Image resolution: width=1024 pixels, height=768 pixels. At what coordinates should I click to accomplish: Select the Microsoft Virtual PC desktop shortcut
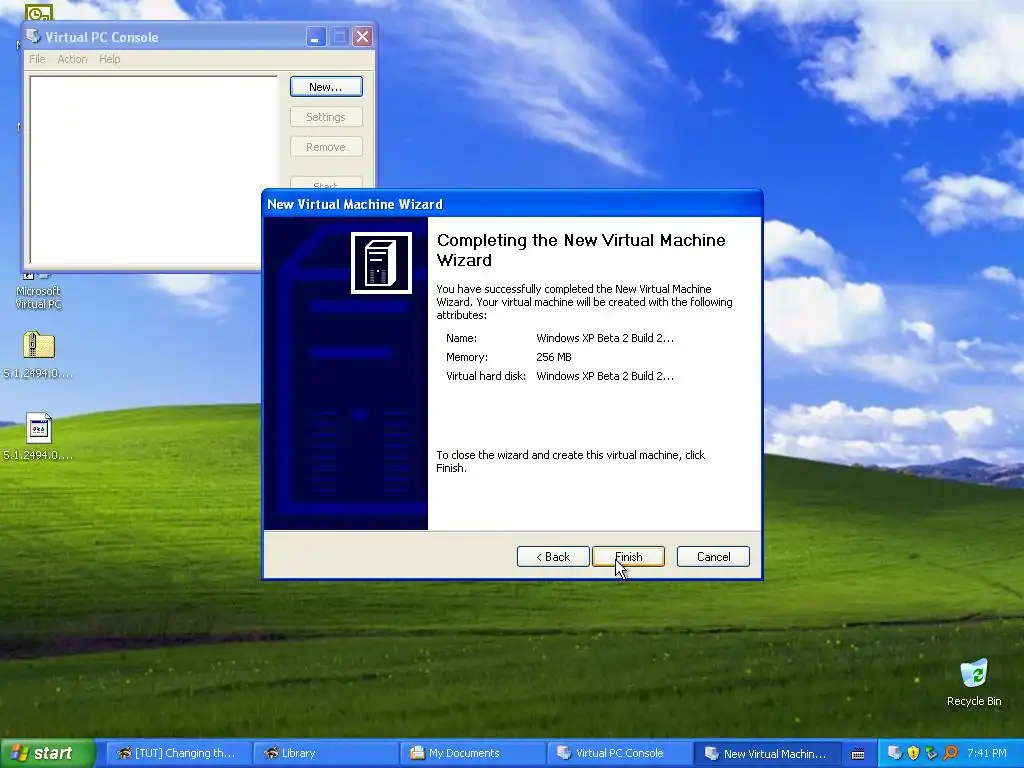38,291
